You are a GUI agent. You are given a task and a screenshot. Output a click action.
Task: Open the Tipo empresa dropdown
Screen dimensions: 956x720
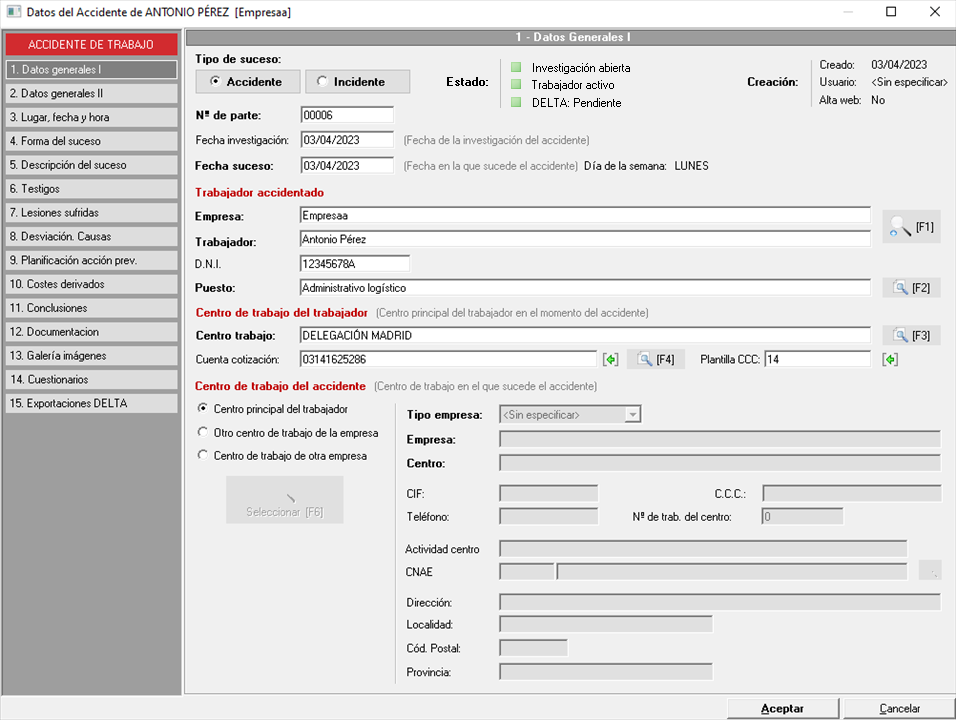coord(631,414)
